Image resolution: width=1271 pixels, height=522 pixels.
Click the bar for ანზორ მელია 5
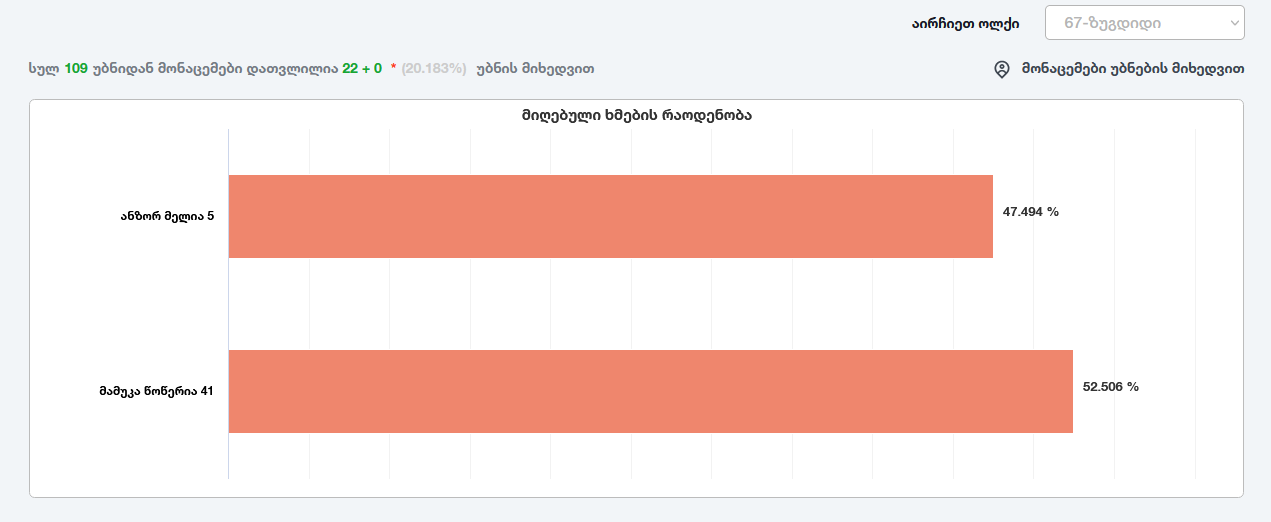610,216
